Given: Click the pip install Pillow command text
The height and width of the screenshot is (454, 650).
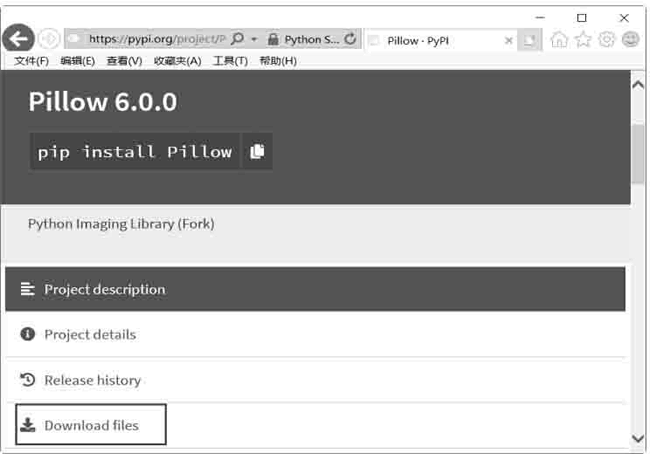Looking at the screenshot, I should [135, 152].
